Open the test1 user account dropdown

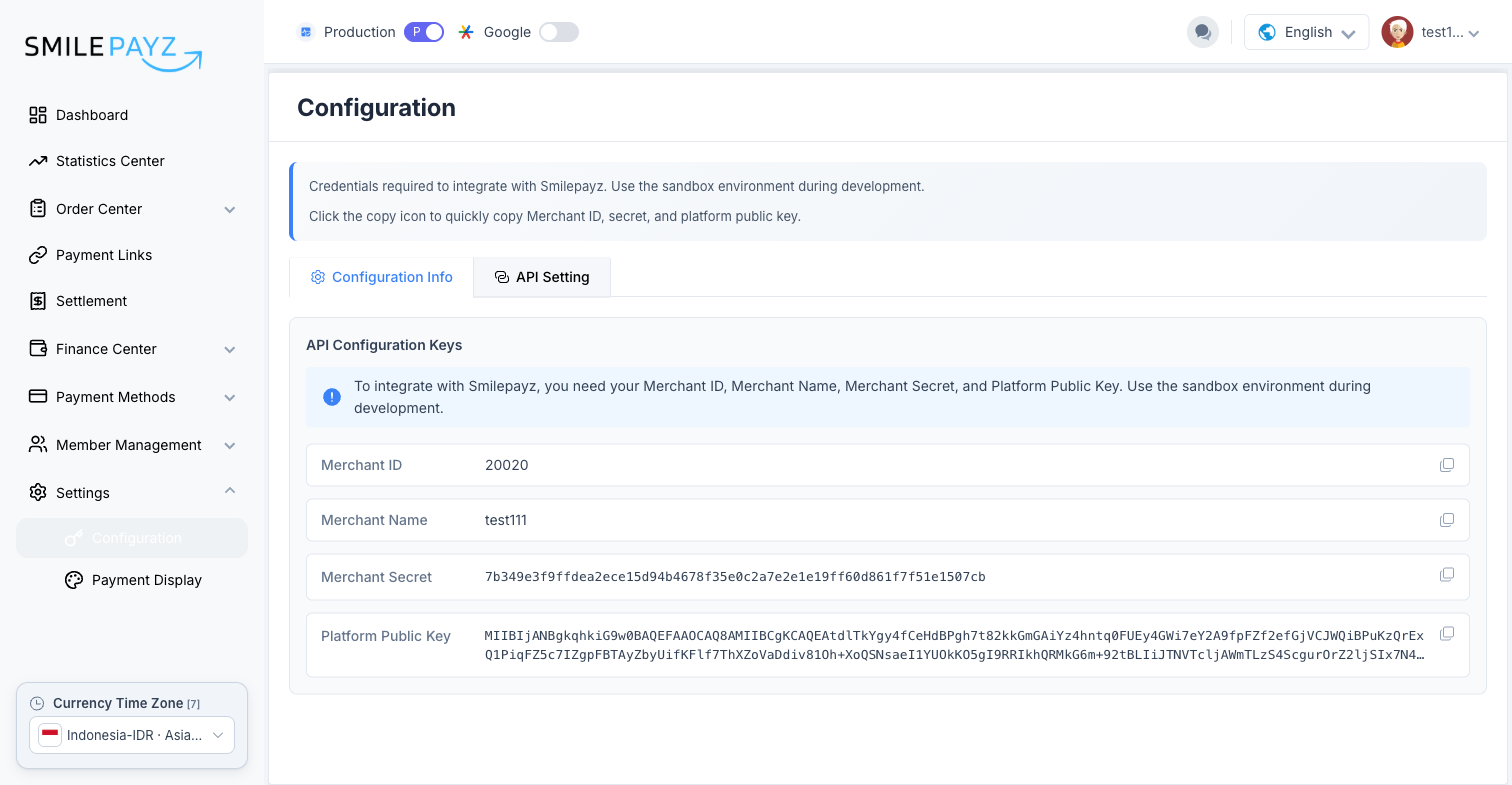1431,32
